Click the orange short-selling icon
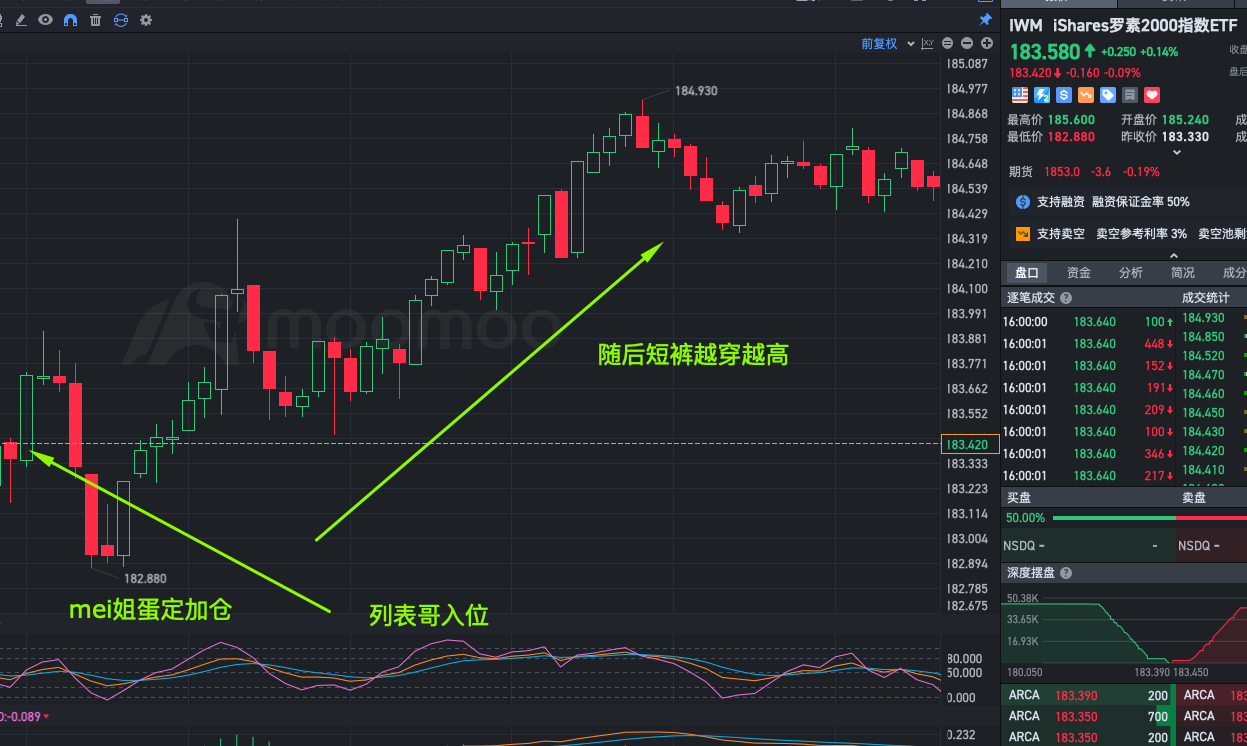The width and height of the screenshot is (1247, 746). pos(1086,95)
